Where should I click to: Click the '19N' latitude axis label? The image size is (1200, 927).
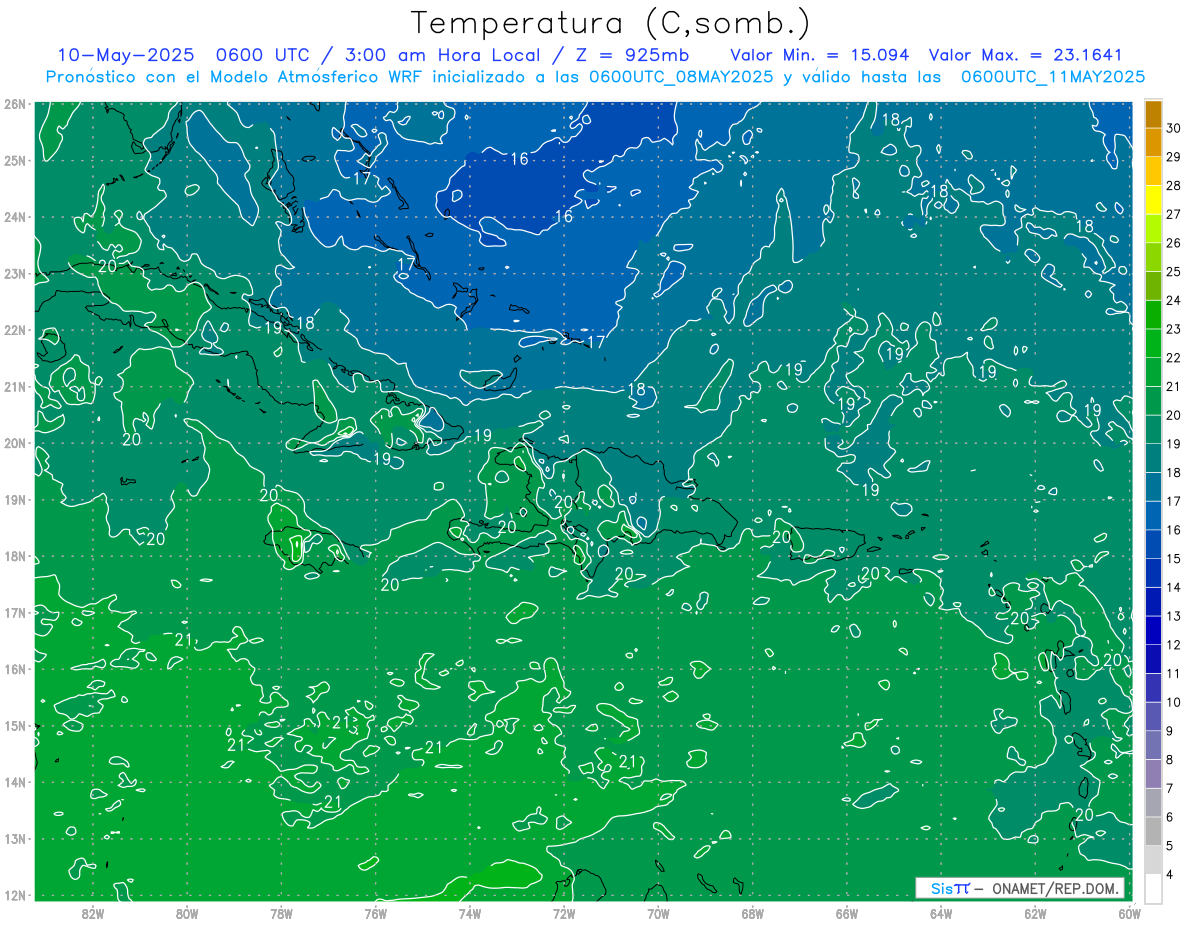pyautogui.click(x=14, y=499)
